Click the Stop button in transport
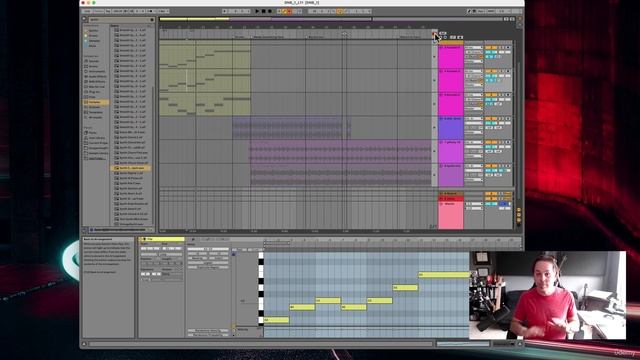 coord(263,11)
